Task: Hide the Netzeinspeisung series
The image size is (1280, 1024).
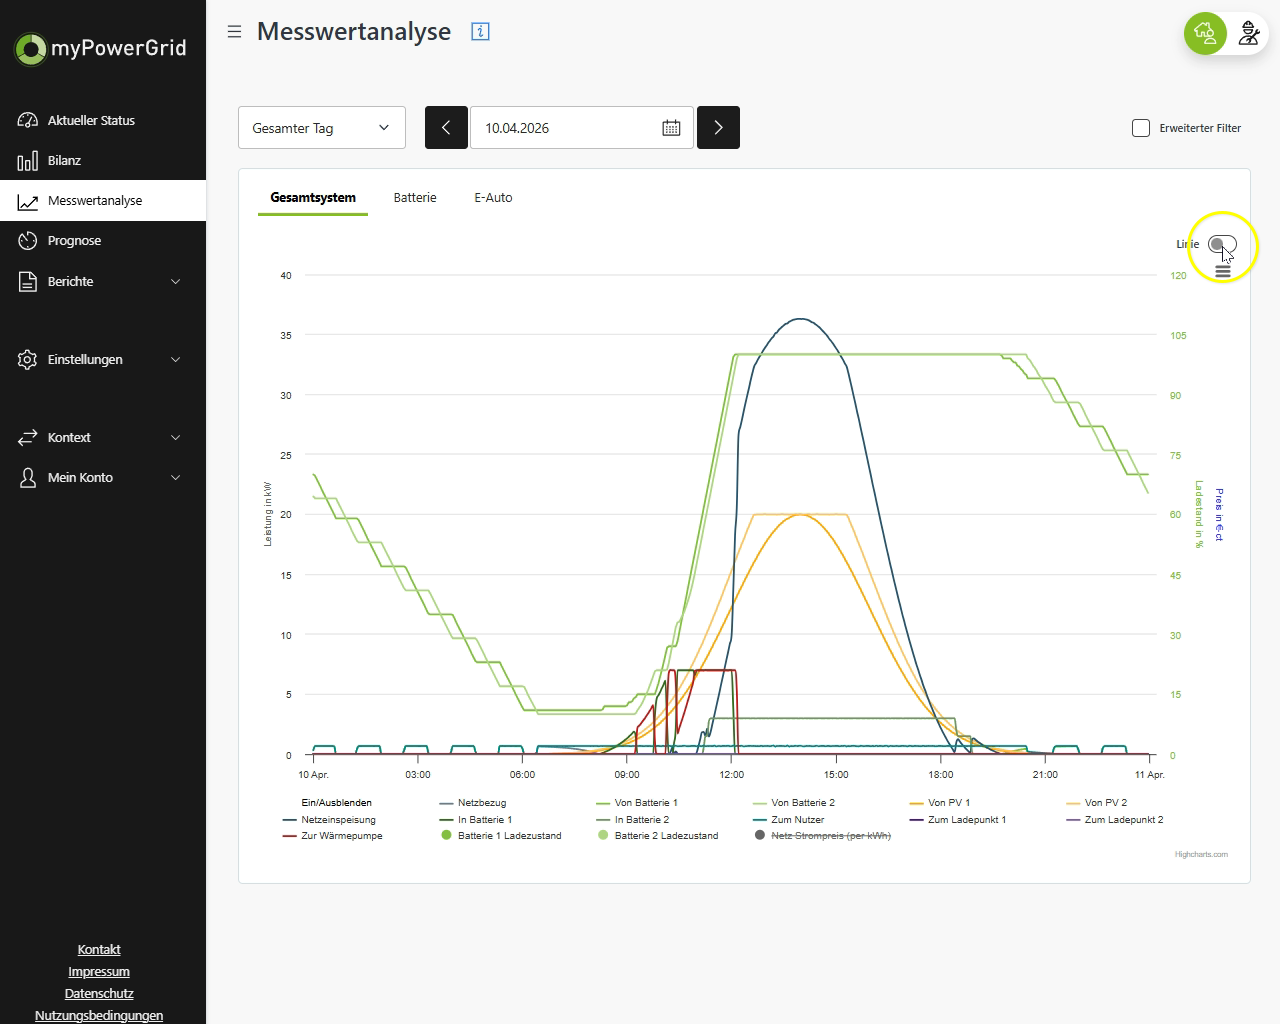Action: (x=330, y=820)
